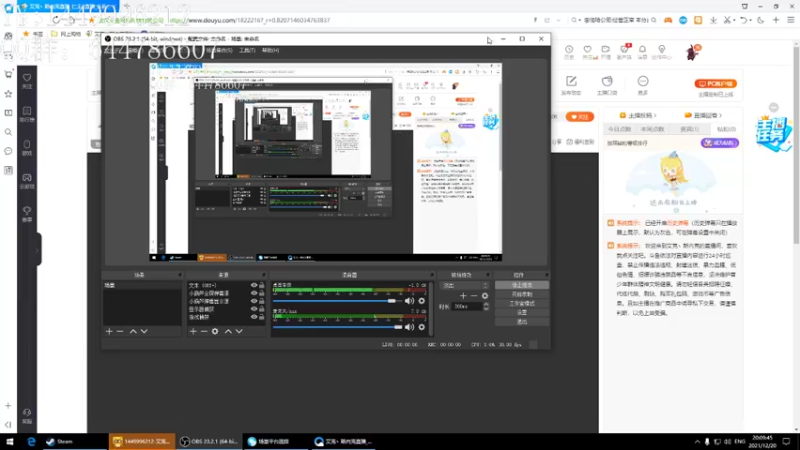
Task: Open scene transition type dropdown
Action: (x=465, y=286)
